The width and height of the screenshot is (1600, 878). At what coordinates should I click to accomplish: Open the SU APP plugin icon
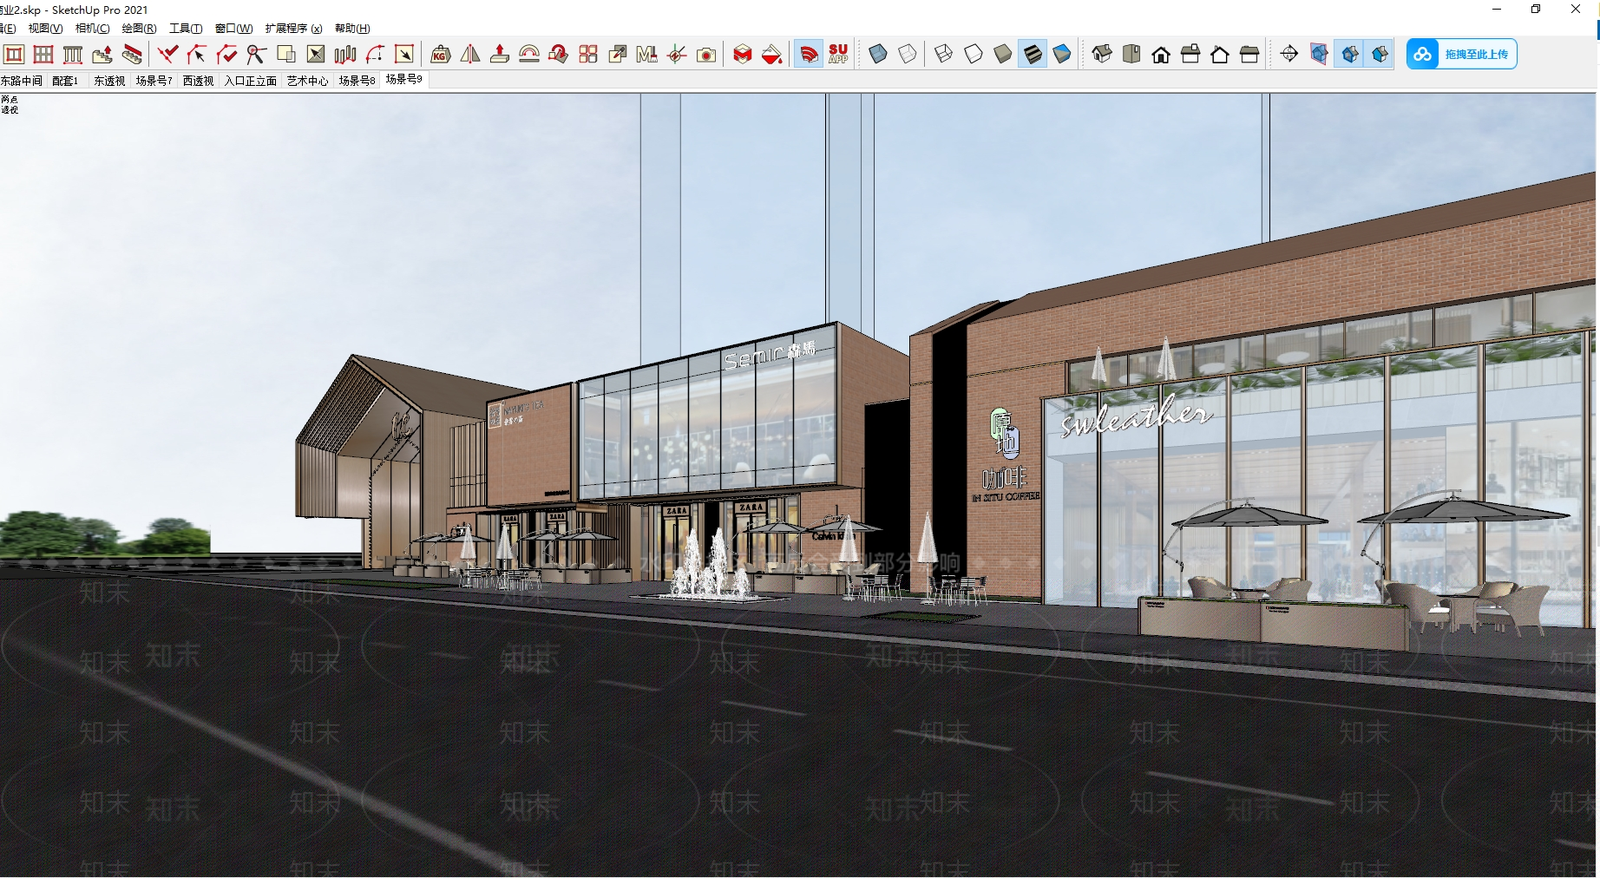pyautogui.click(x=838, y=54)
